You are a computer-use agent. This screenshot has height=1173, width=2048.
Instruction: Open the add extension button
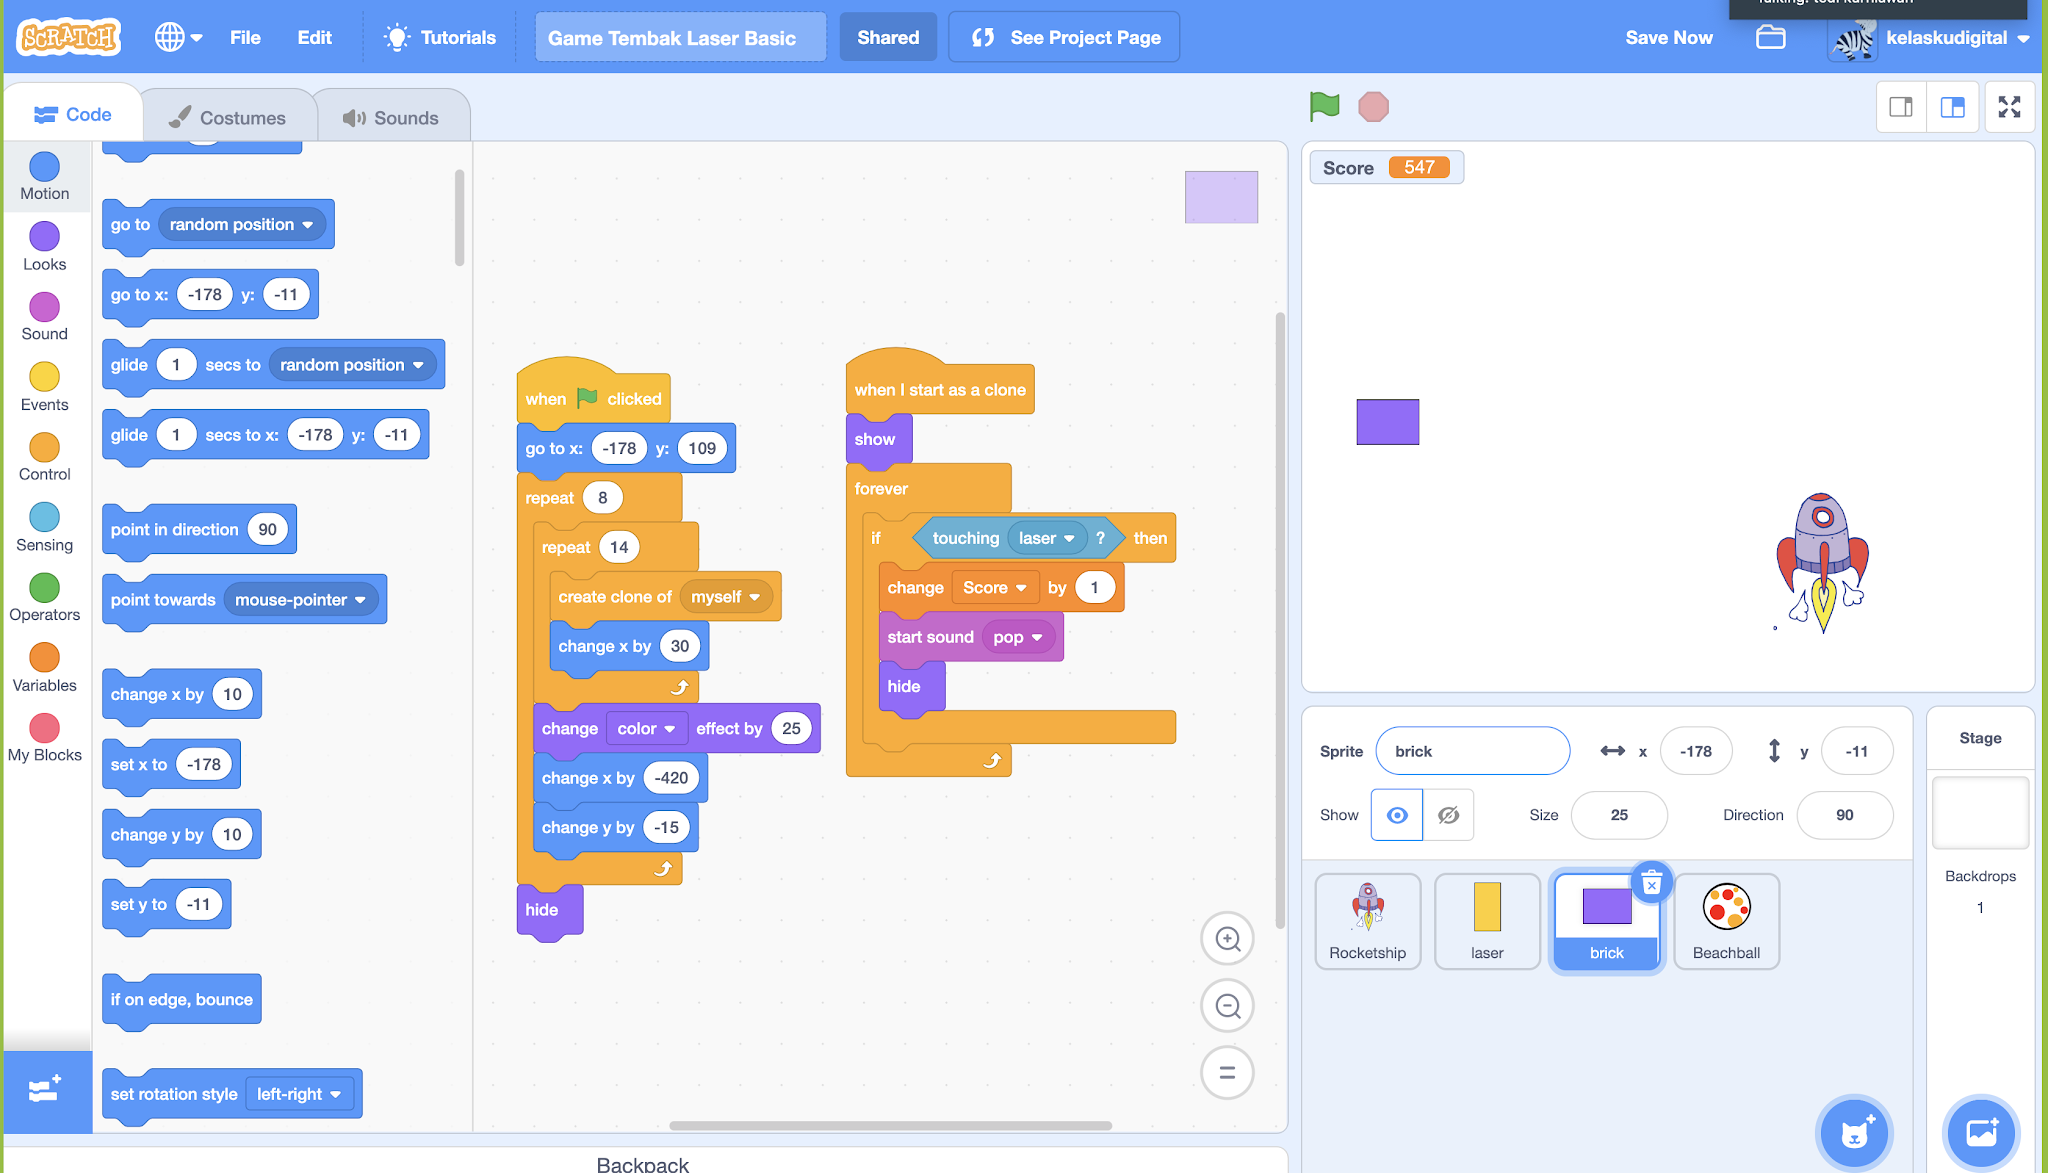tap(46, 1090)
